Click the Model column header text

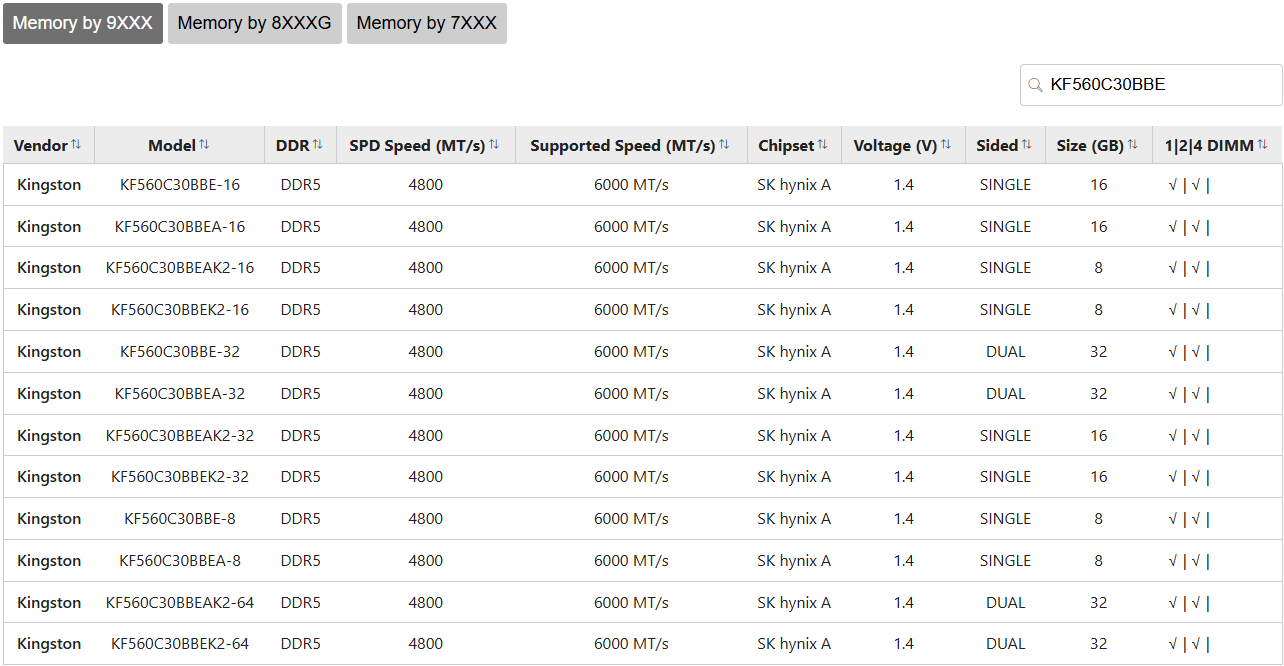pos(172,146)
